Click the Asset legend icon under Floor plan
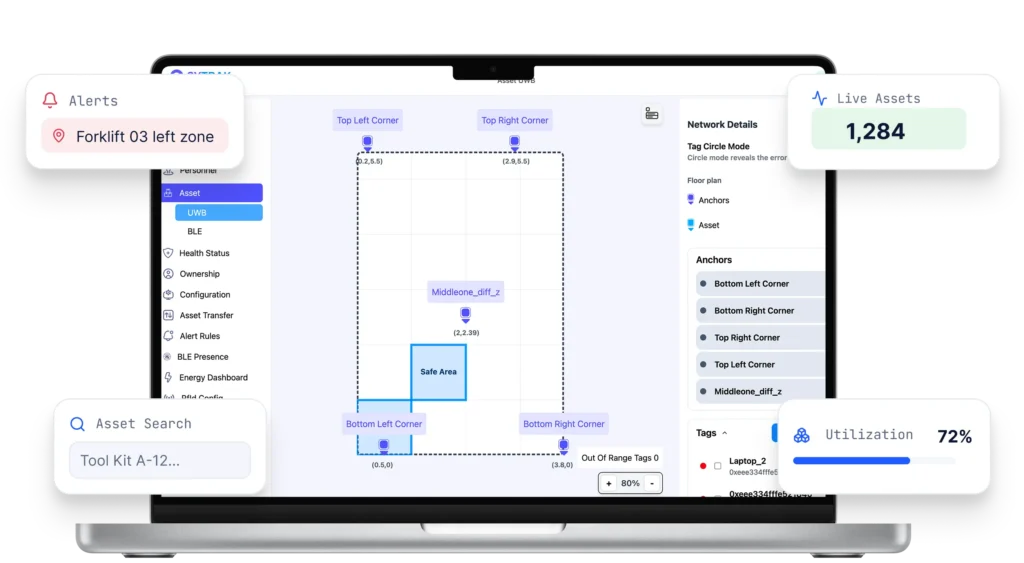Viewport: 1024px width, 563px height. pyautogui.click(x=690, y=225)
